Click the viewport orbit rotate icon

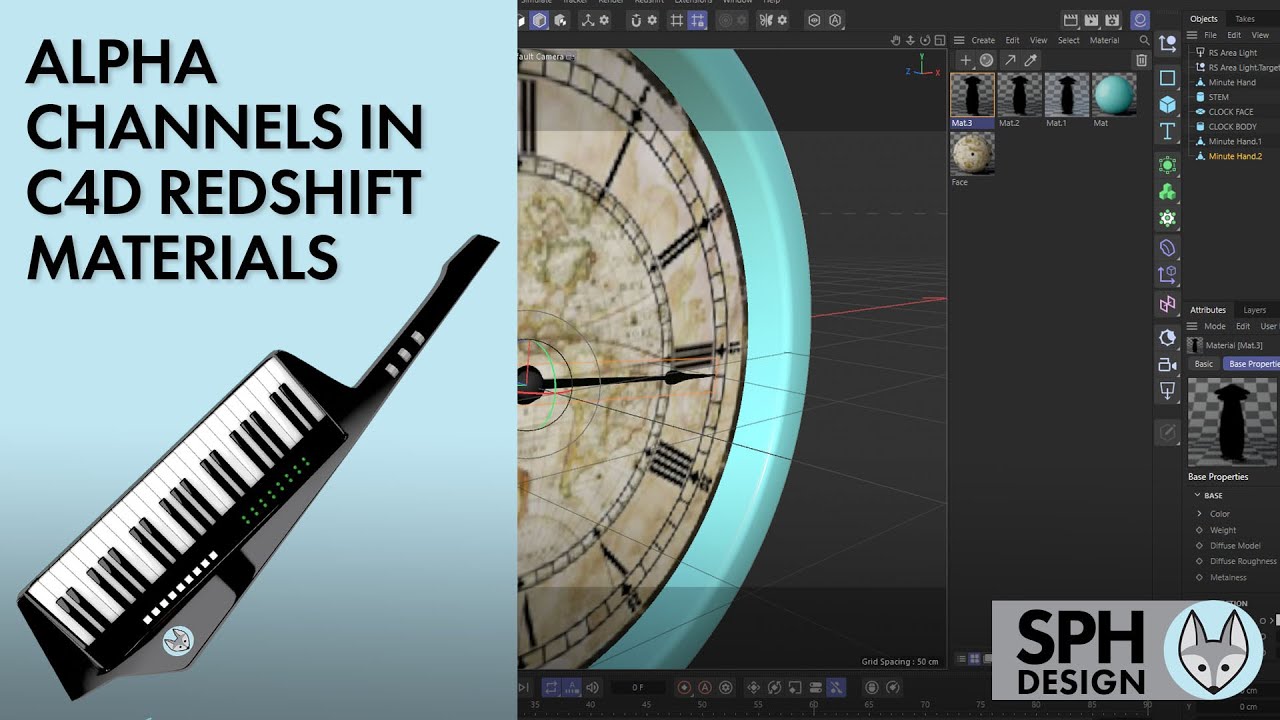point(925,41)
